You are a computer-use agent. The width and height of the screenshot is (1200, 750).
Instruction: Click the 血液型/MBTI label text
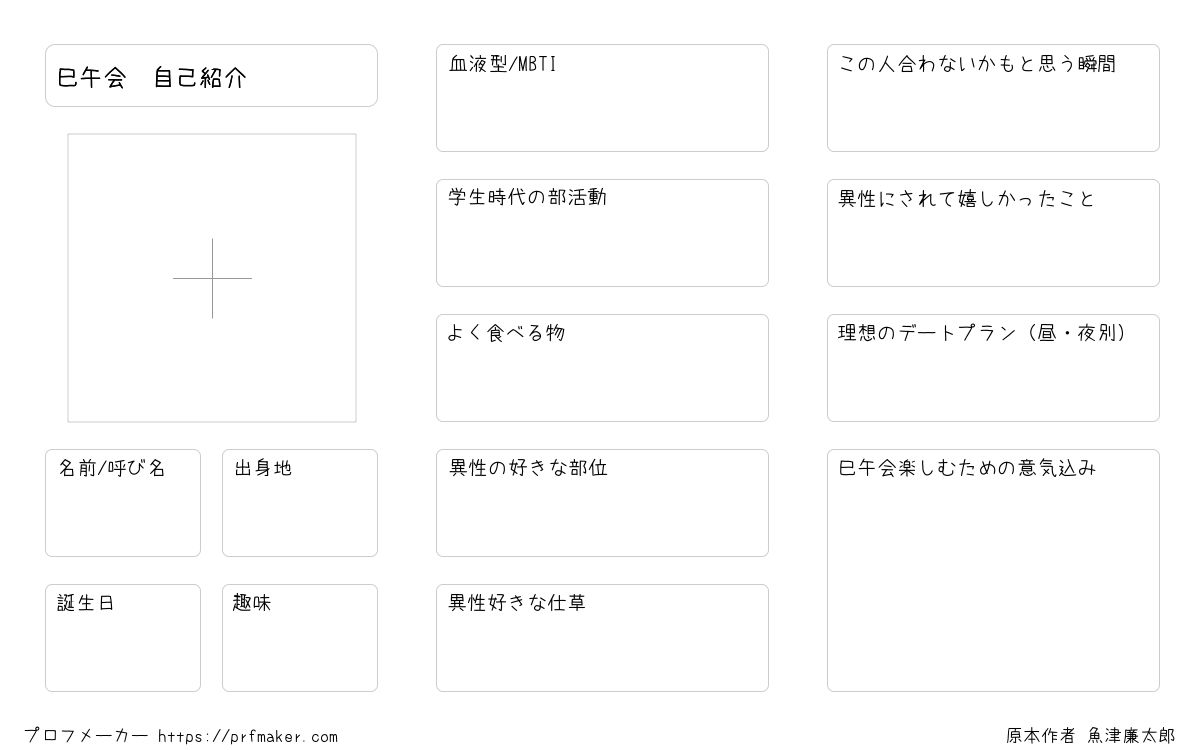click(503, 64)
